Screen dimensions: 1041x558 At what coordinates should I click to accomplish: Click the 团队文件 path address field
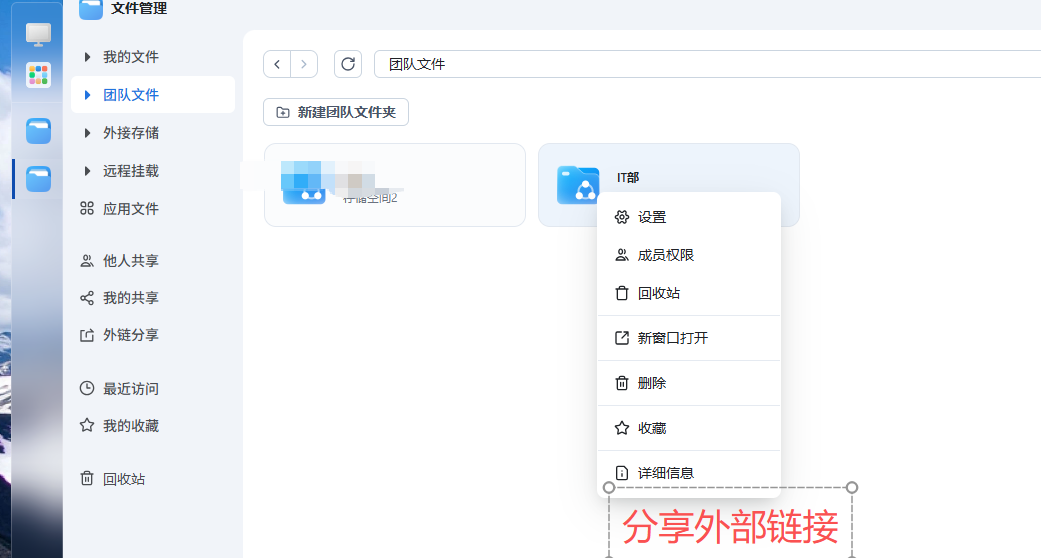coord(707,64)
